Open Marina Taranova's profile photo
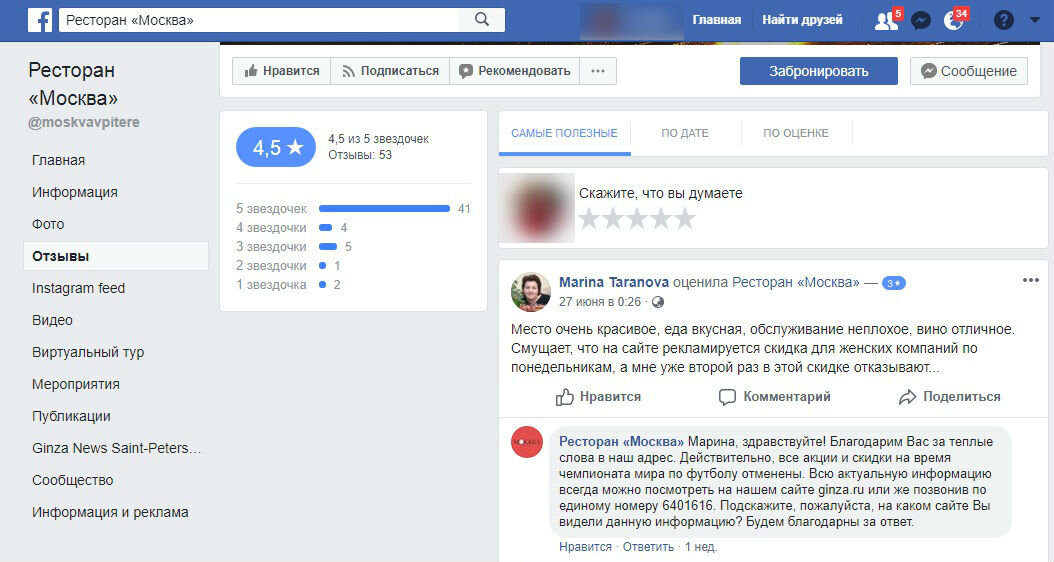The image size is (1054, 562). [x=530, y=292]
